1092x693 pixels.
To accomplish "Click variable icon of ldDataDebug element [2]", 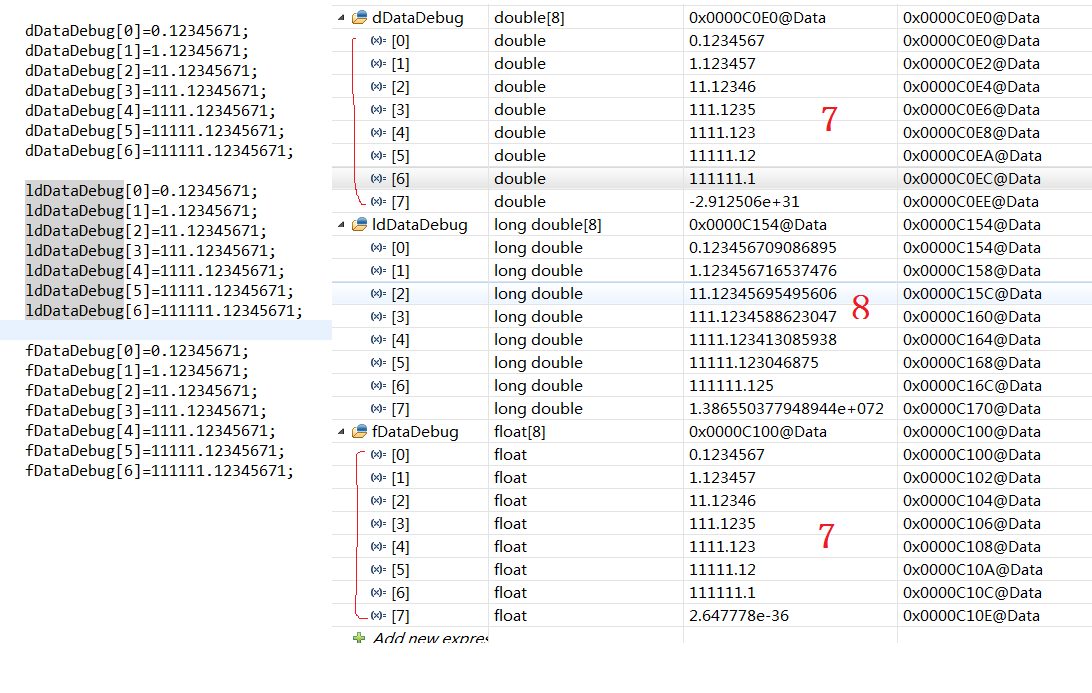I will (x=378, y=293).
